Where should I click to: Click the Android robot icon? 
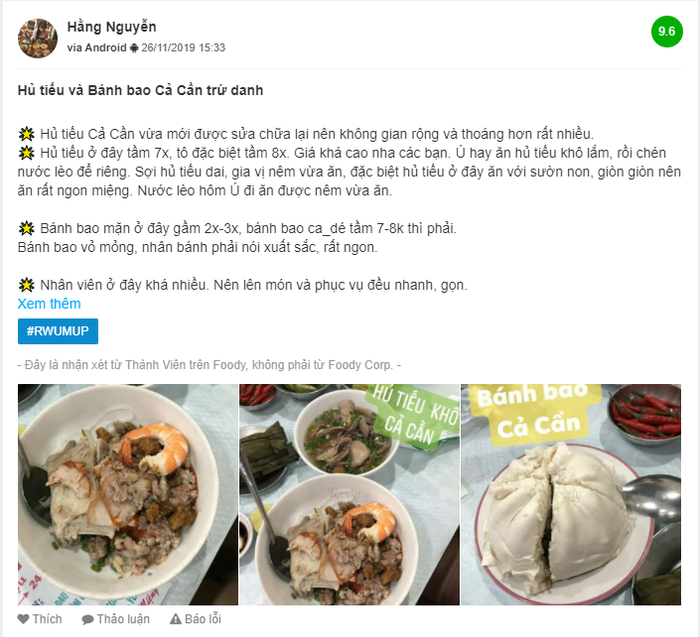tap(134, 48)
